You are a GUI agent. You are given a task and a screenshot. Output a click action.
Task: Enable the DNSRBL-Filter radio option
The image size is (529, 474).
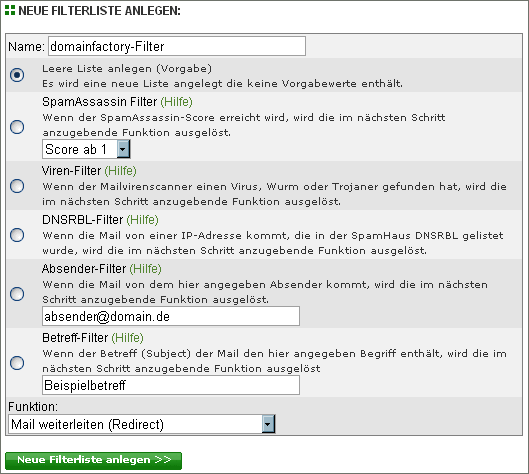[x=17, y=235]
